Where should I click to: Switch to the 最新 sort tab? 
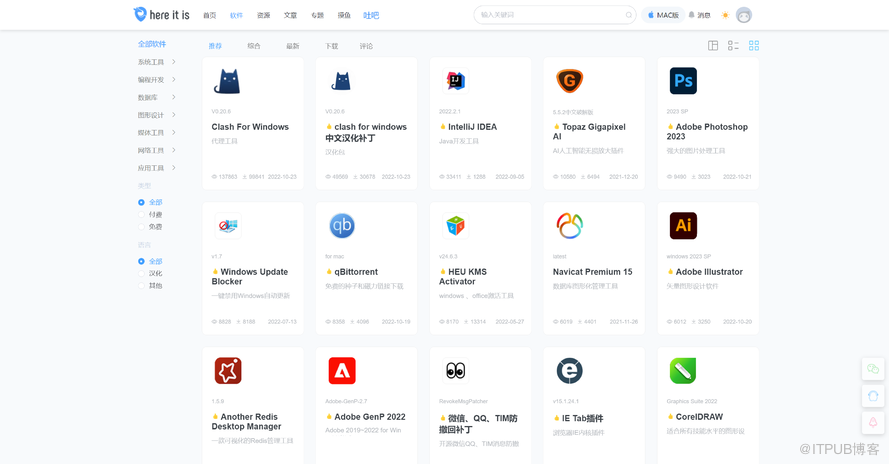(x=293, y=46)
